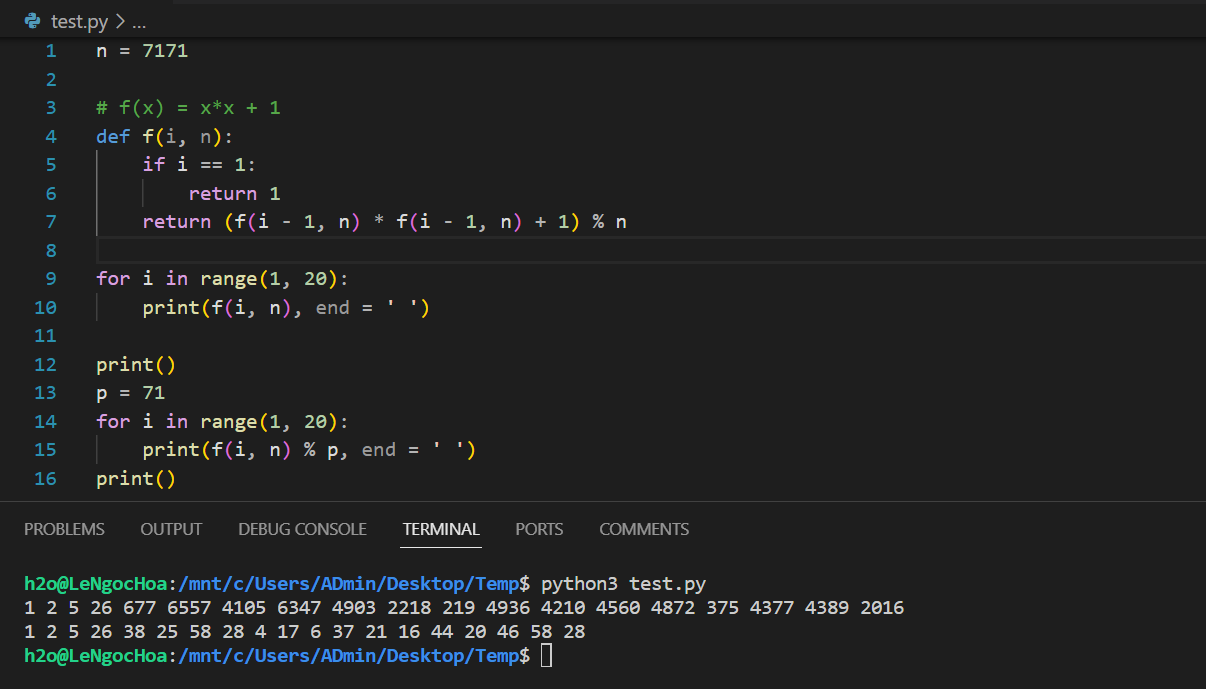Image resolution: width=1206 pixels, height=689 pixels.
Task: Open the test.py breadcrumb item
Action: 79,21
